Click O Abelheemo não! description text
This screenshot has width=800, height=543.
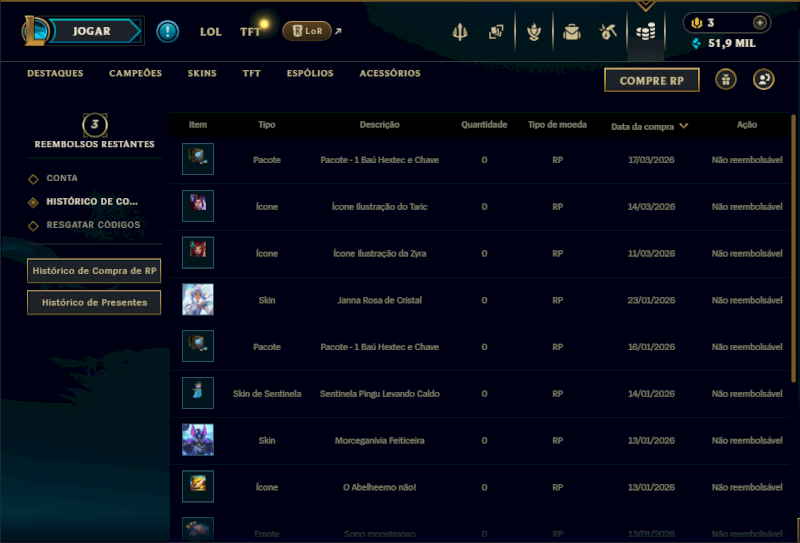(x=380, y=487)
